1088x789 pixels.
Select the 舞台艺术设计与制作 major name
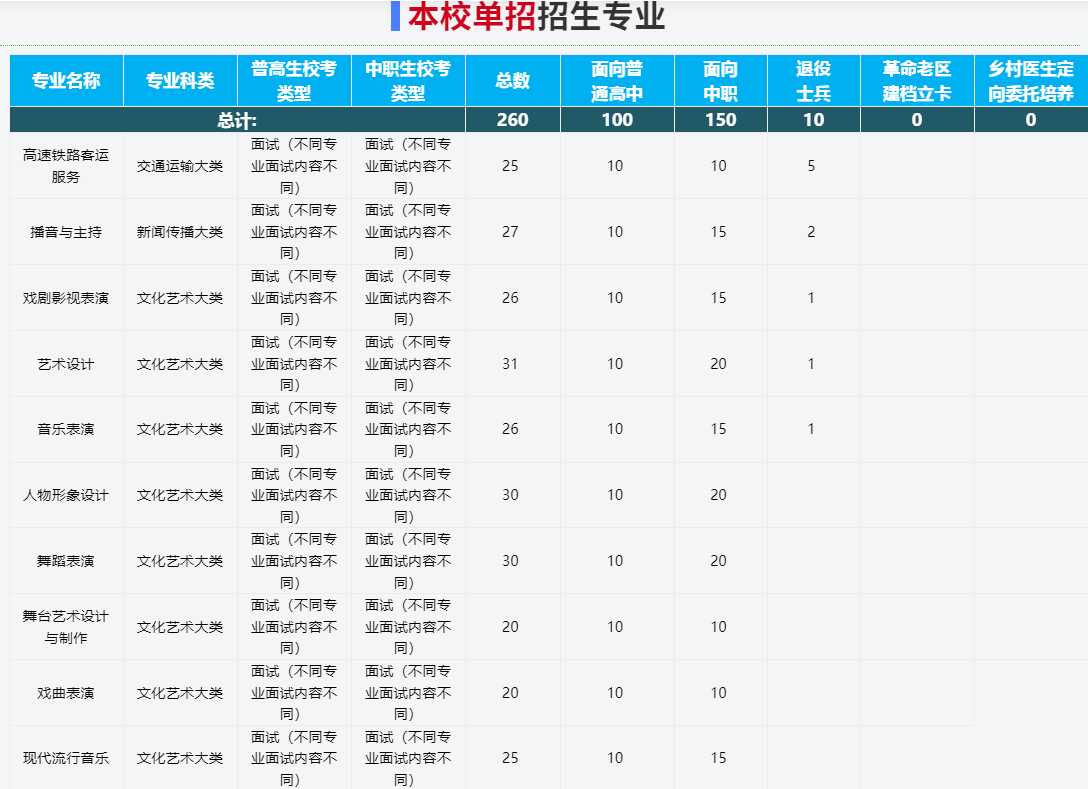[x=66, y=627]
